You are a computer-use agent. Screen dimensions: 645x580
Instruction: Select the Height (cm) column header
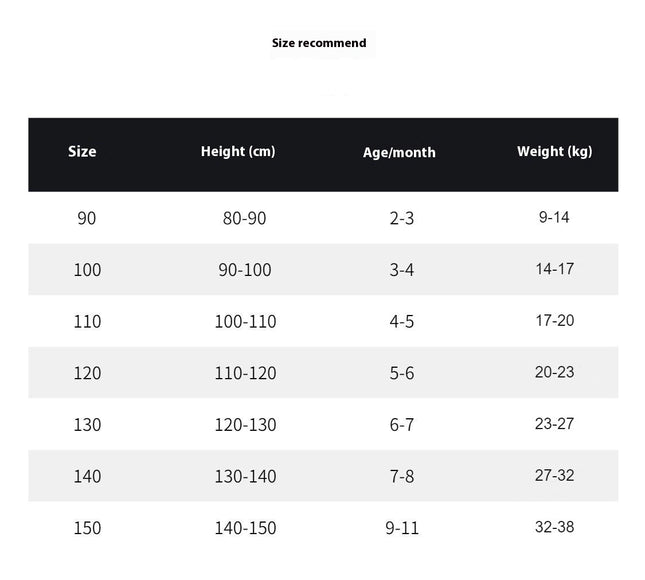pos(238,152)
